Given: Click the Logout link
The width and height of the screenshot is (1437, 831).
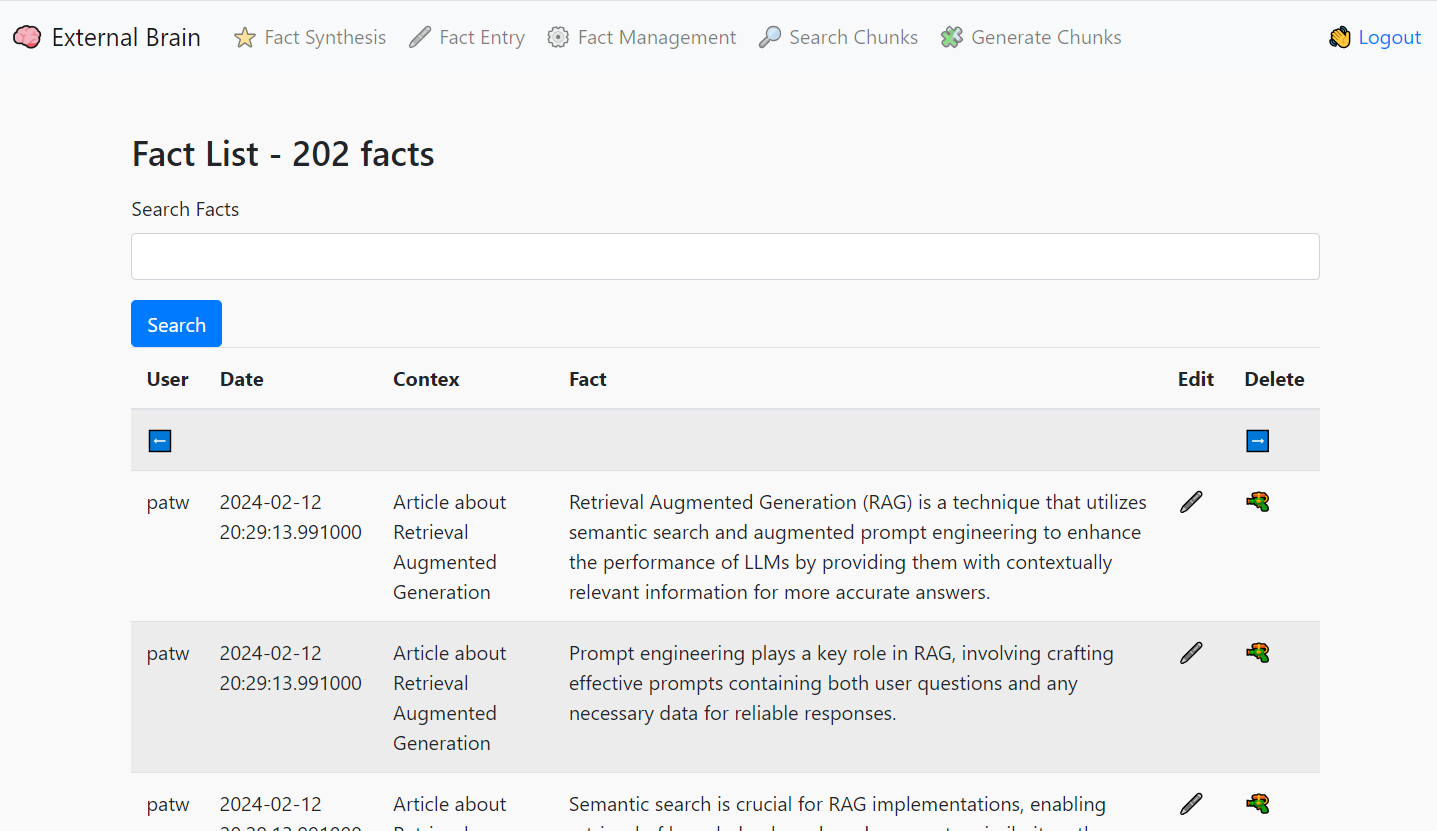Looking at the screenshot, I should (x=1389, y=37).
